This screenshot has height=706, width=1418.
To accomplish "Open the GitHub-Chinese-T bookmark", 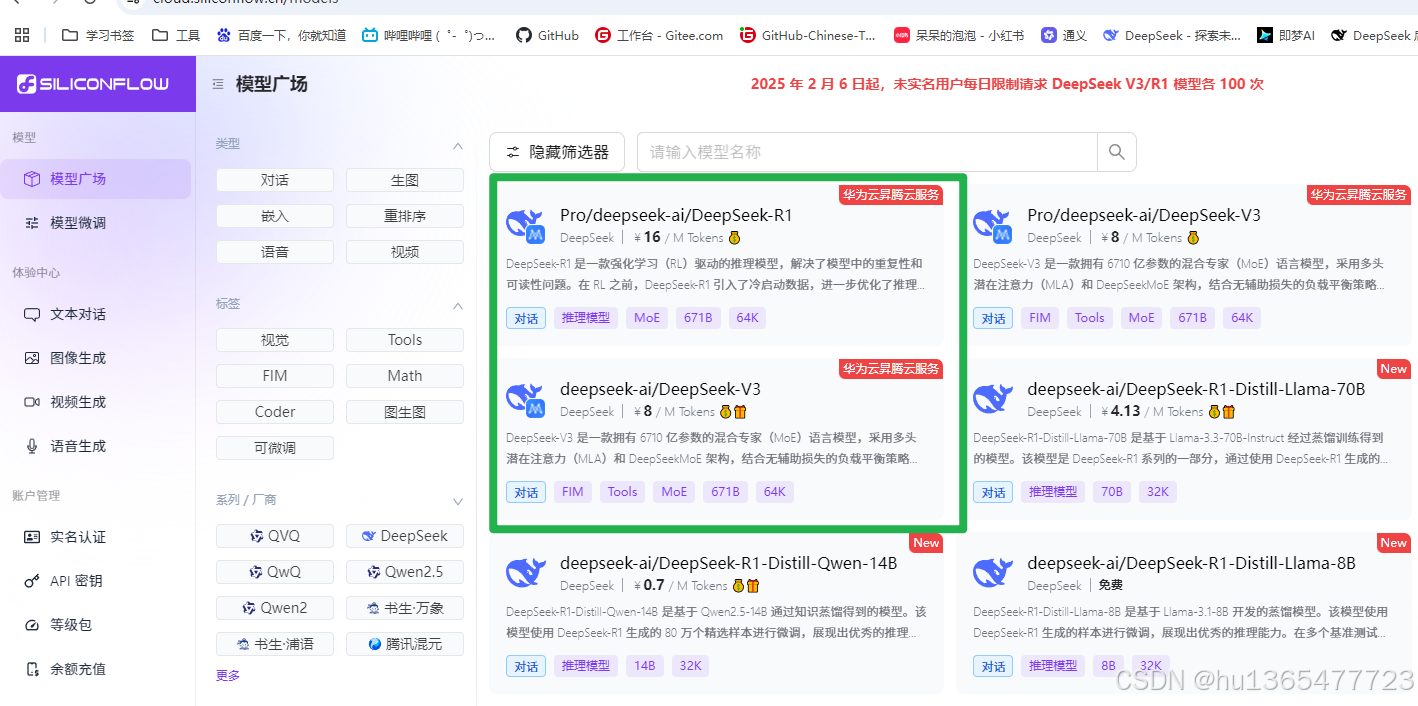I will (808, 35).
